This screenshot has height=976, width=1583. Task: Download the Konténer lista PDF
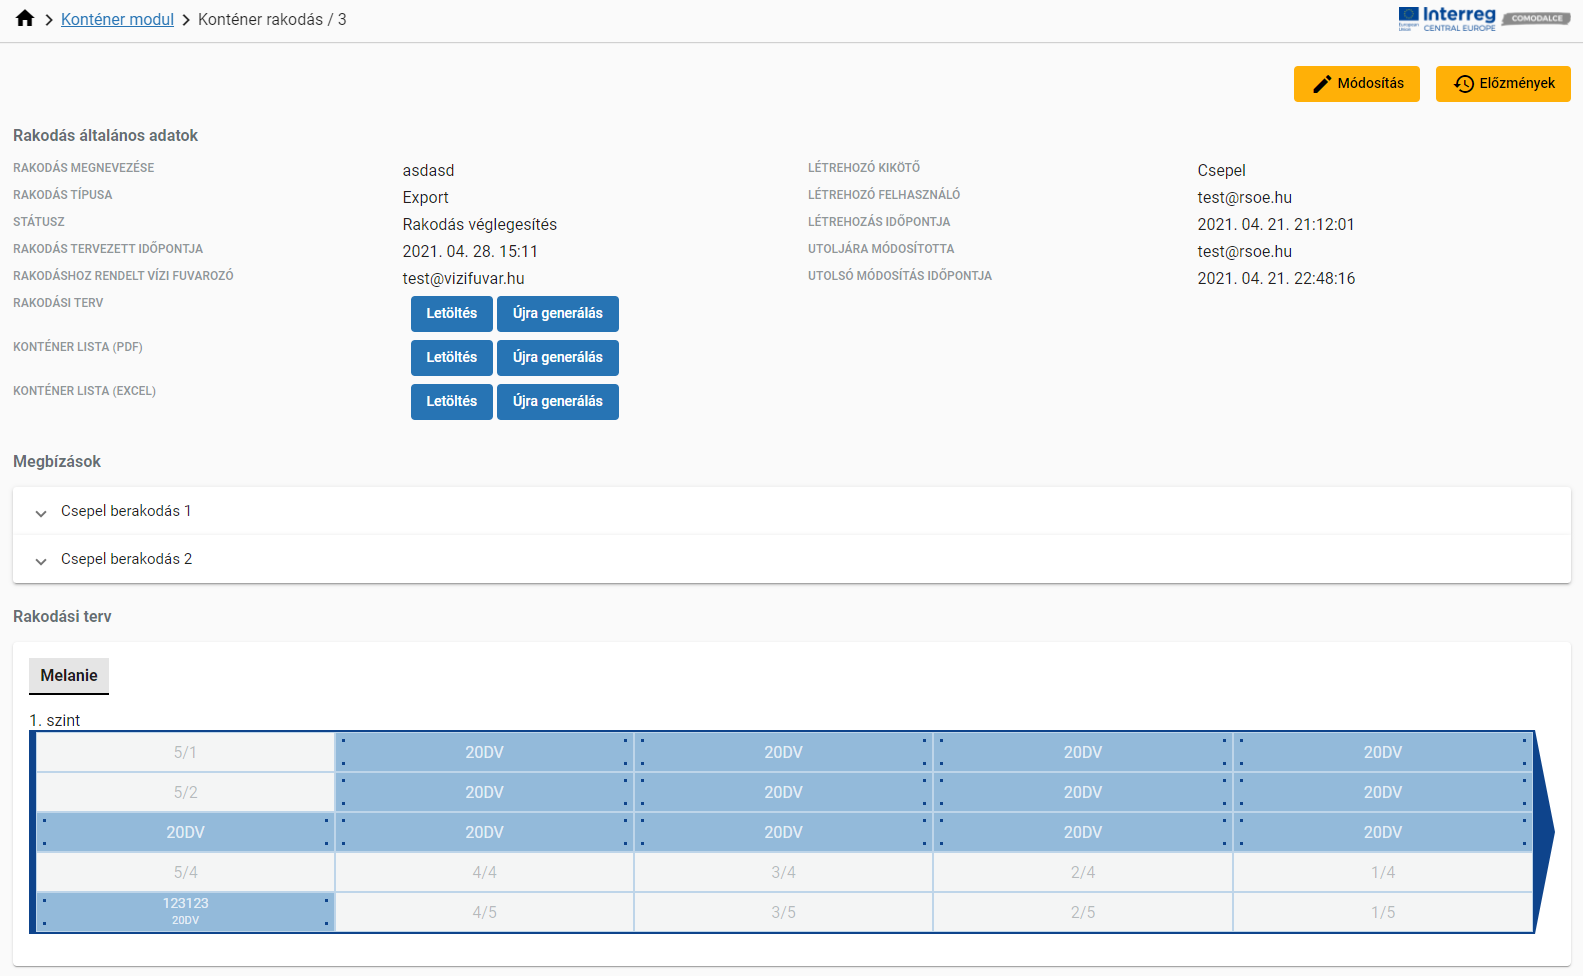(451, 358)
